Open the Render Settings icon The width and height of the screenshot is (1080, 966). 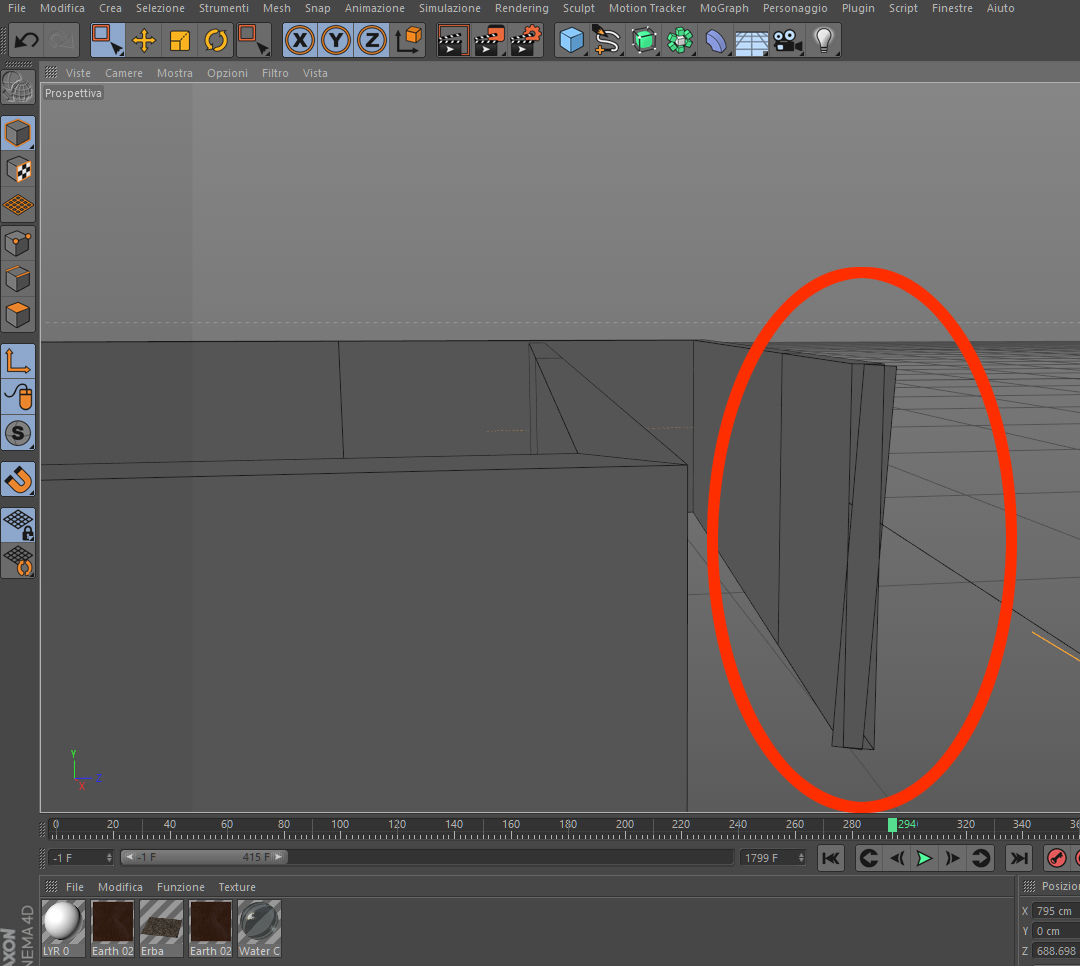(526, 40)
